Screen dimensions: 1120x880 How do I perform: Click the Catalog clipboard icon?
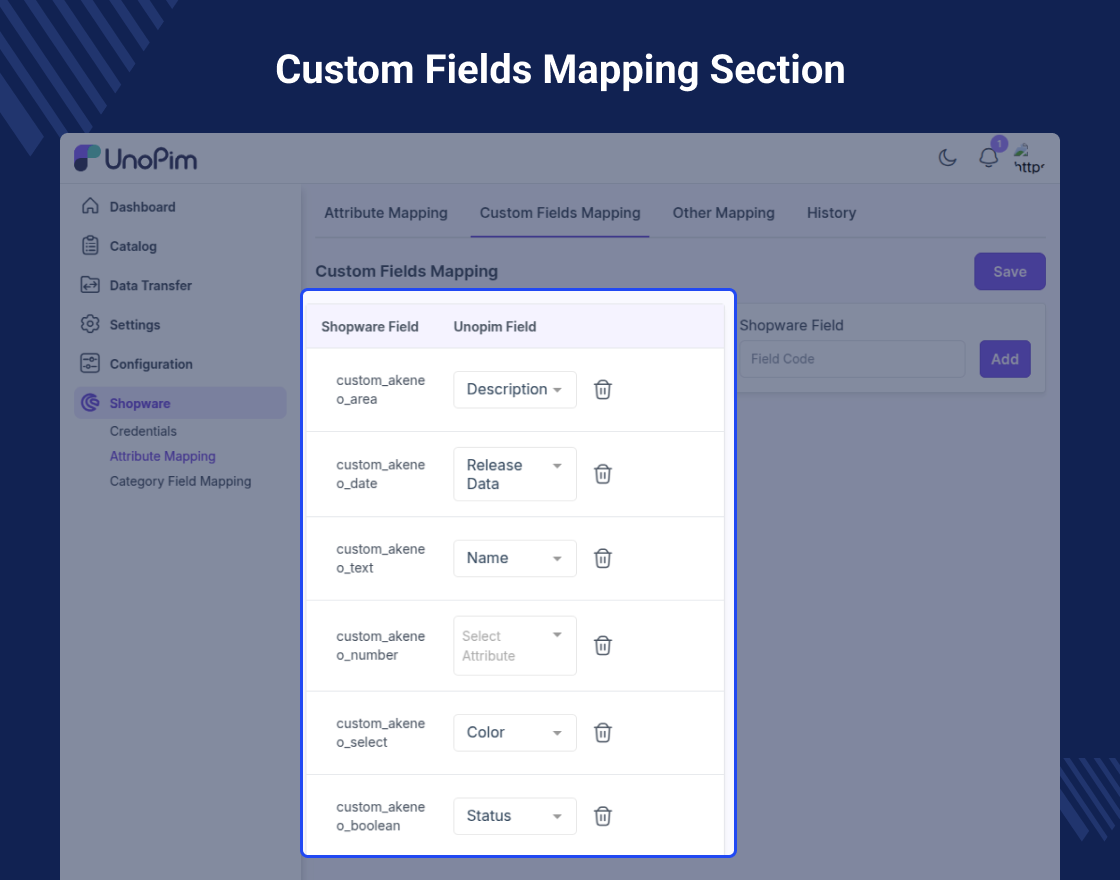(x=90, y=246)
